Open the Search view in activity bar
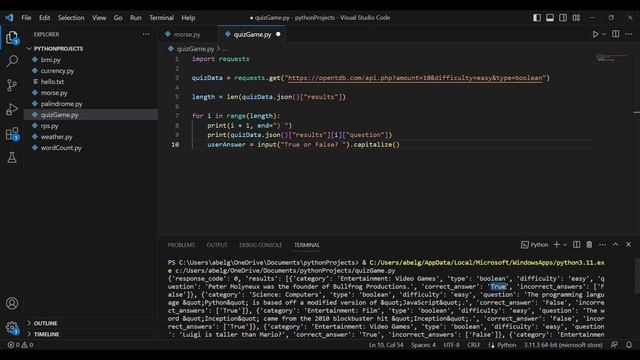Image resolution: width=640 pixels, height=360 pixels. tap(12, 61)
